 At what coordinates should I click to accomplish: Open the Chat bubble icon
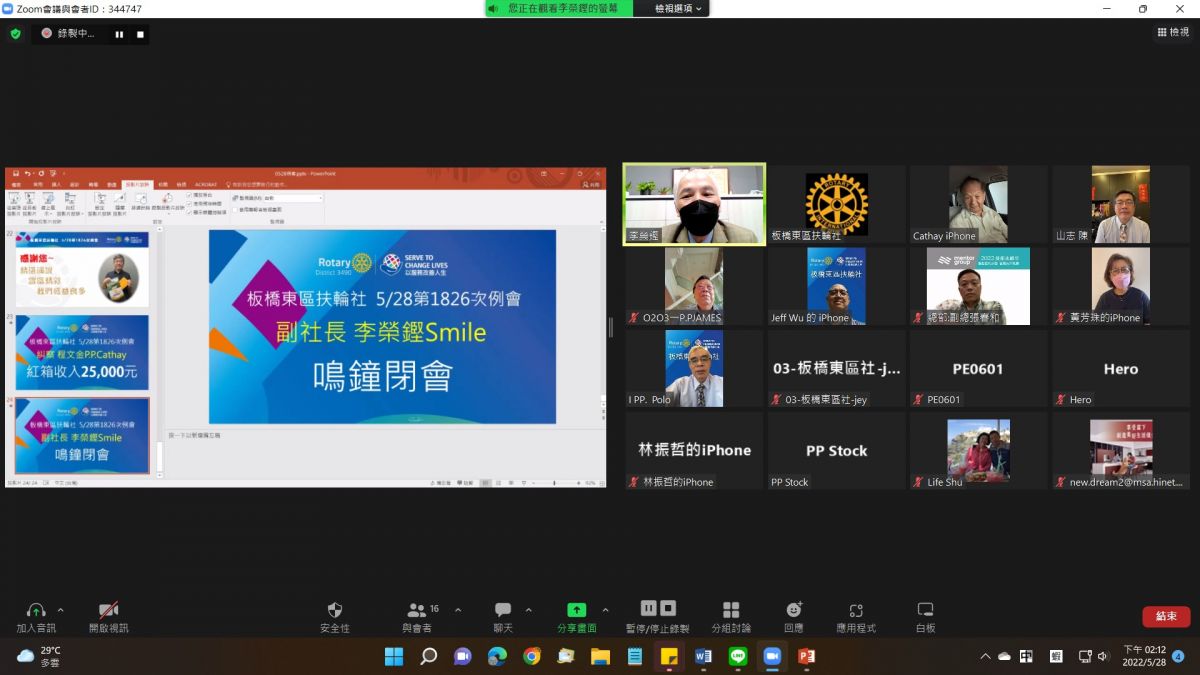pyautogui.click(x=503, y=610)
